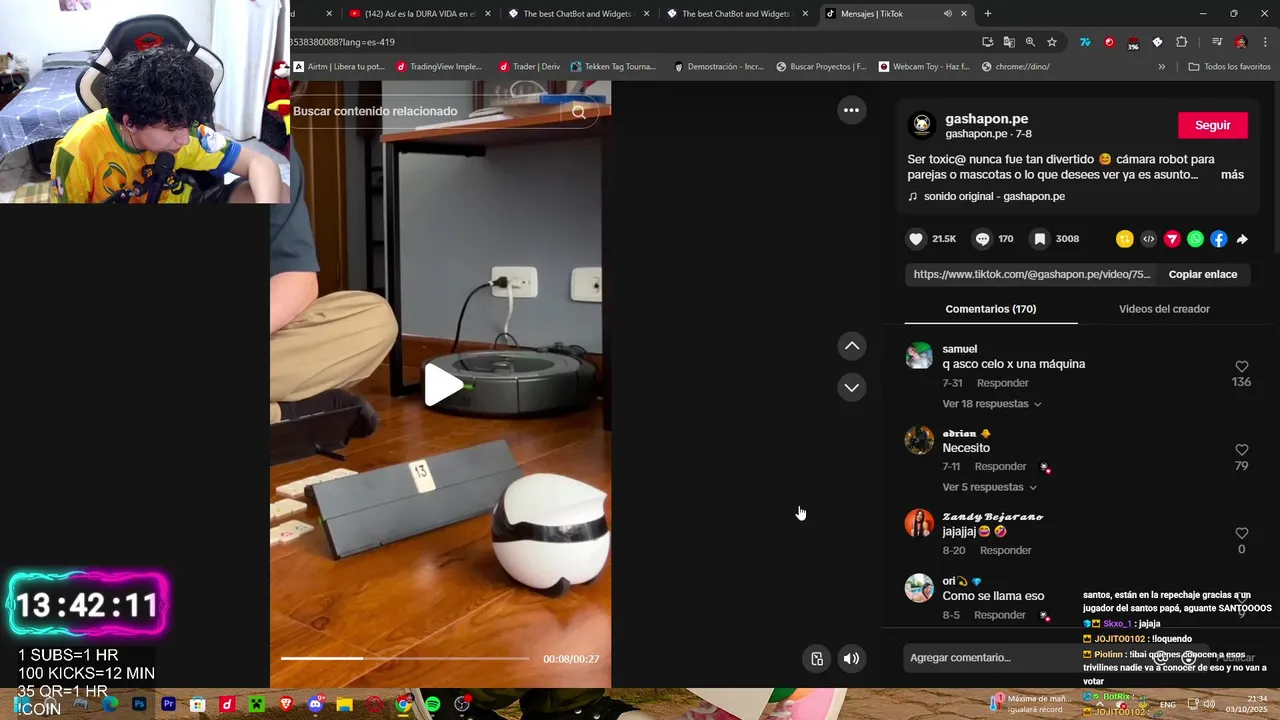Screen dimensions: 1280x720
Task: Toggle auto-scroll button beside the volume
Action: click(817, 658)
